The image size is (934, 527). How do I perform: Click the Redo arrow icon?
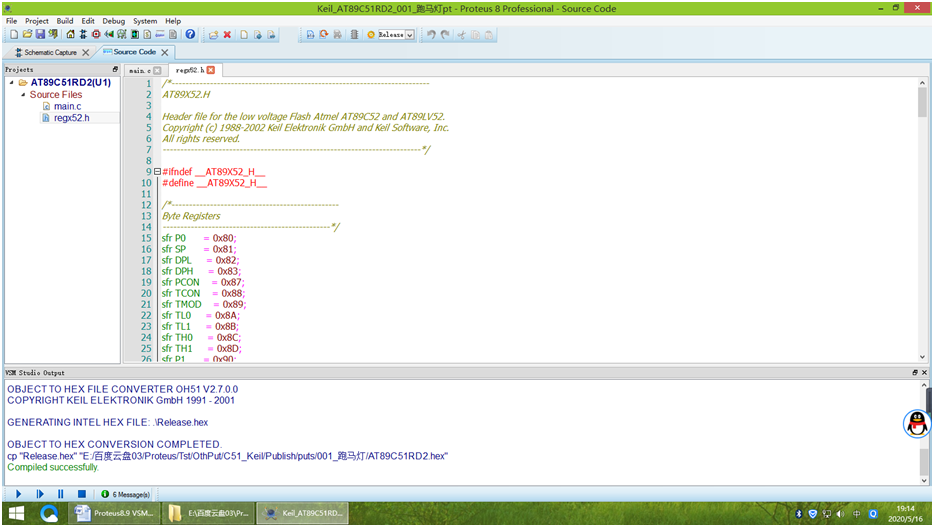(x=445, y=35)
